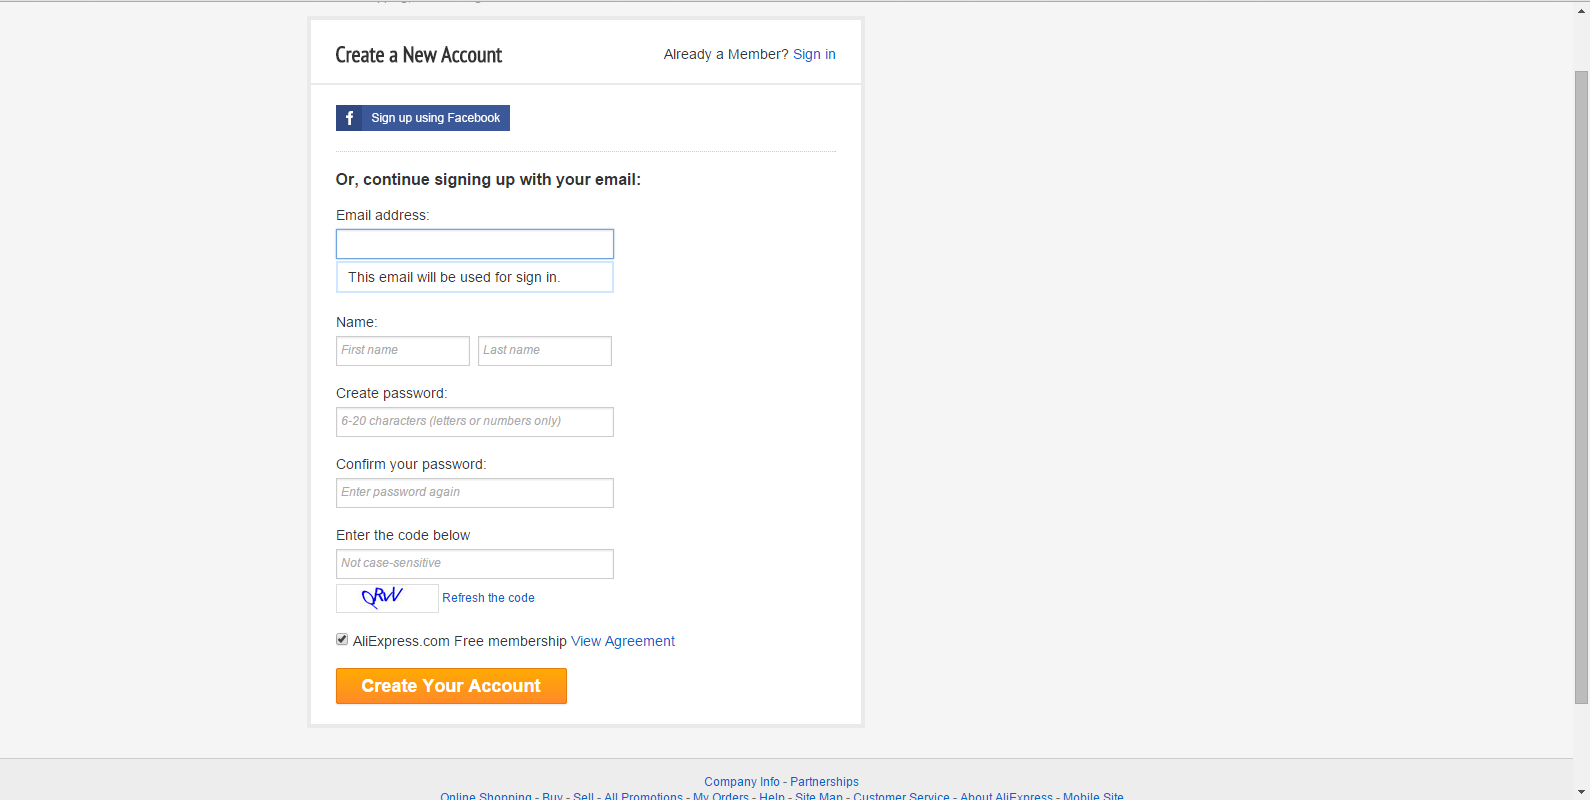Open the Customer Service footer link
The width and height of the screenshot is (1594, 800).
click(901, 796)
